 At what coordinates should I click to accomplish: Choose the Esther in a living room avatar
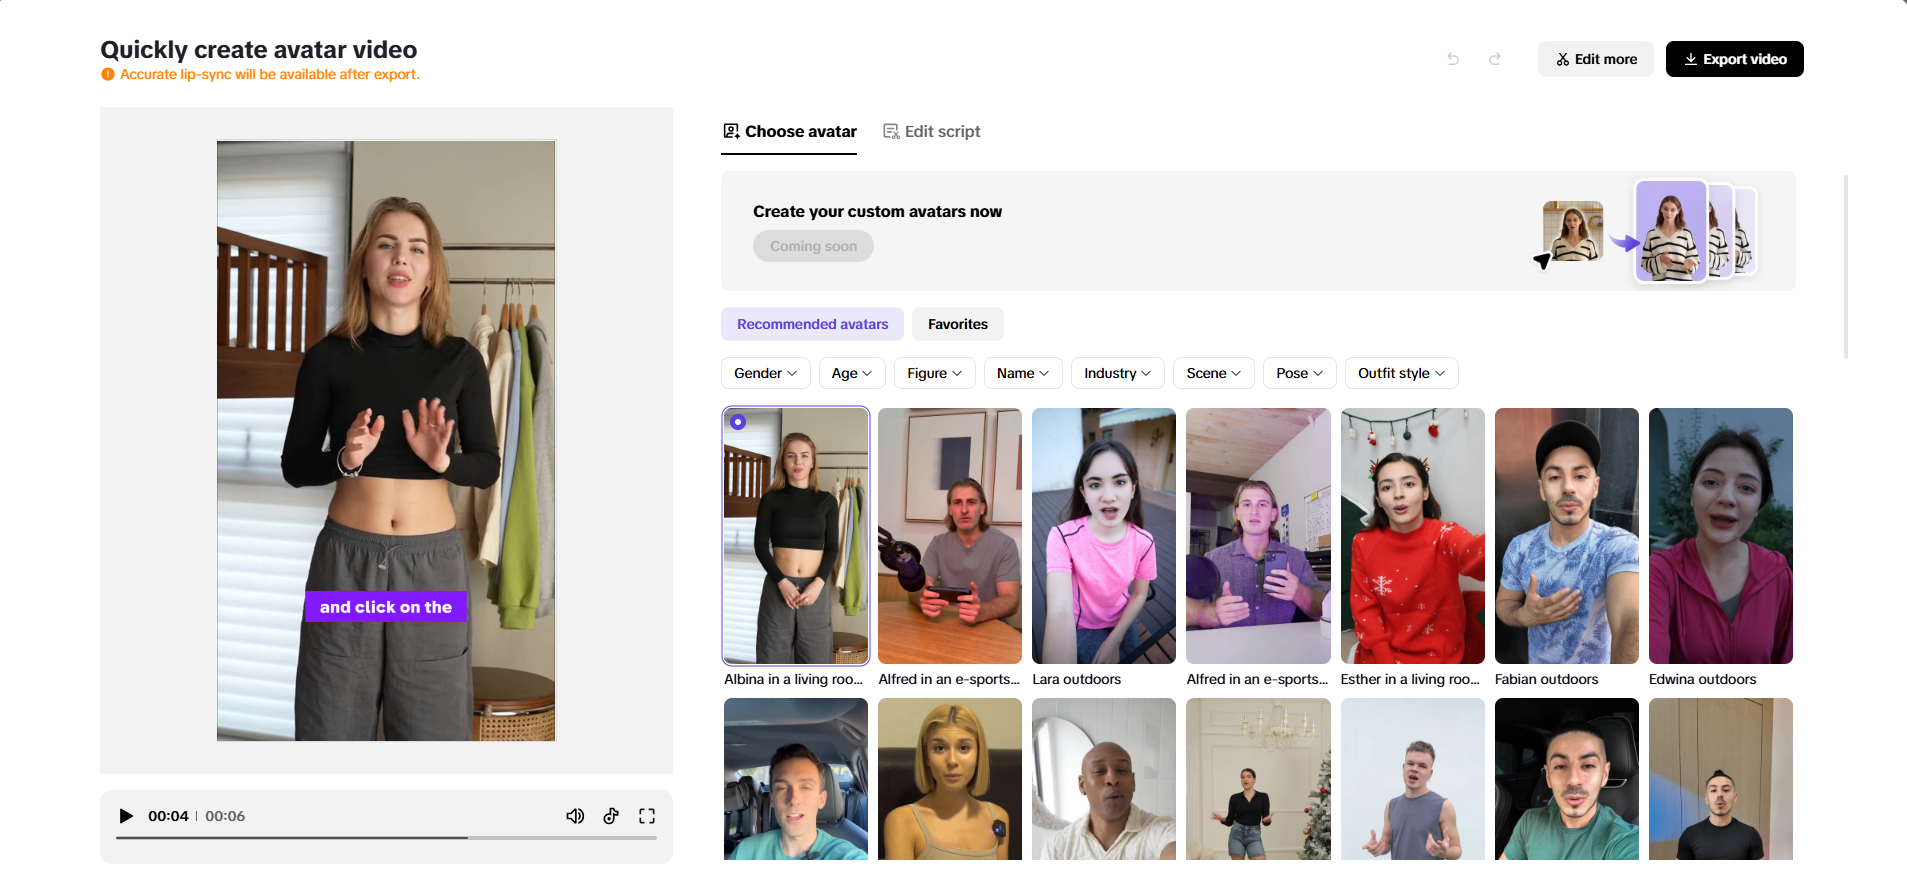click(1413, 536)
